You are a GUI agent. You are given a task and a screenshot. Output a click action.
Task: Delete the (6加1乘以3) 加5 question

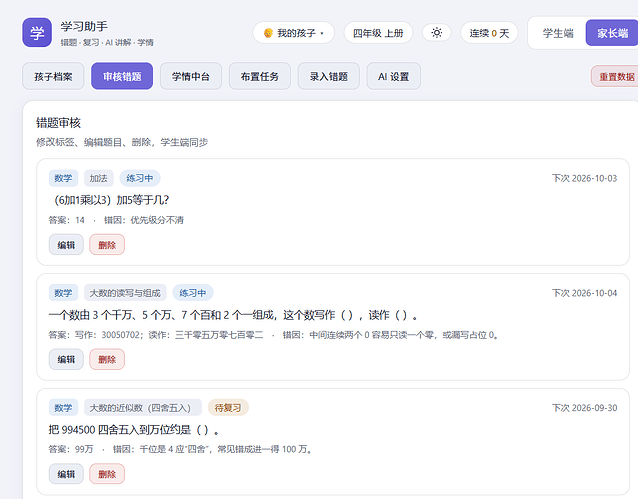click(107, 245)
